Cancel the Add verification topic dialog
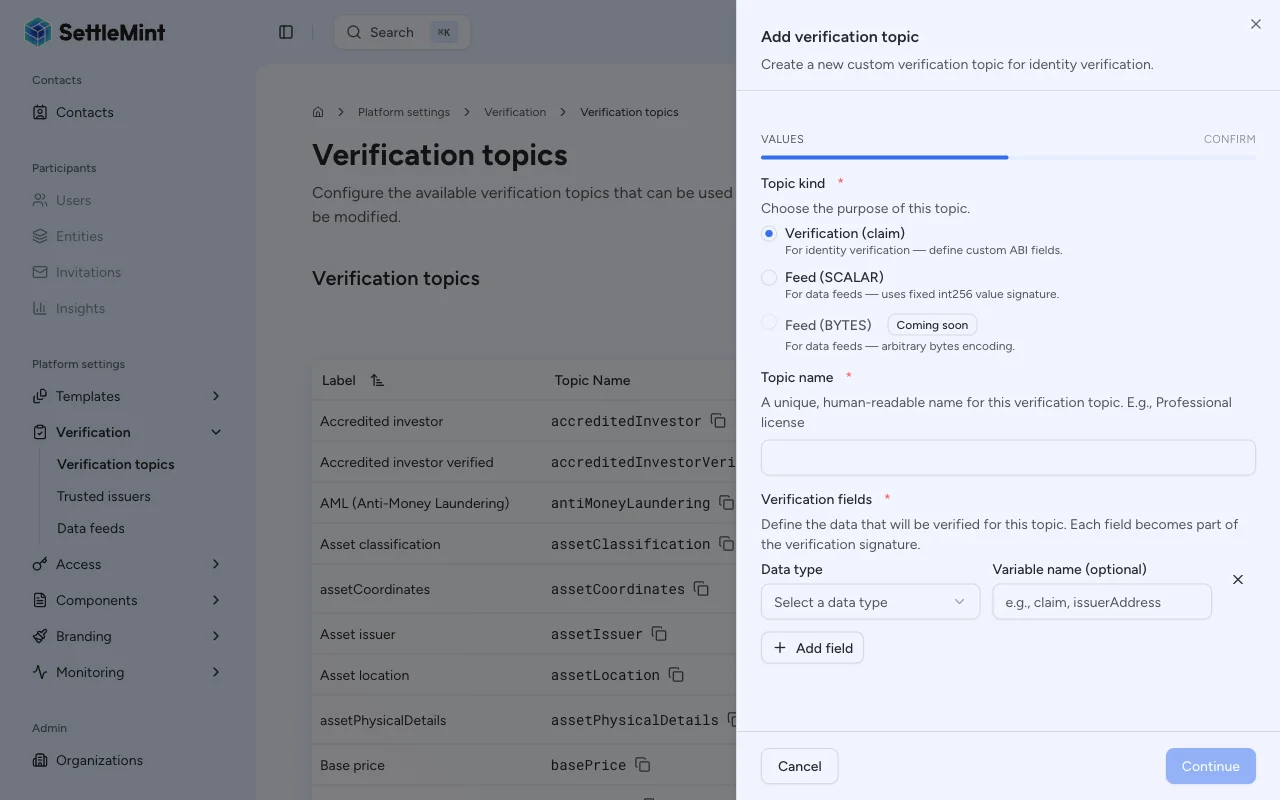This screenshot has width=1280, height=800. coord(799,766)
